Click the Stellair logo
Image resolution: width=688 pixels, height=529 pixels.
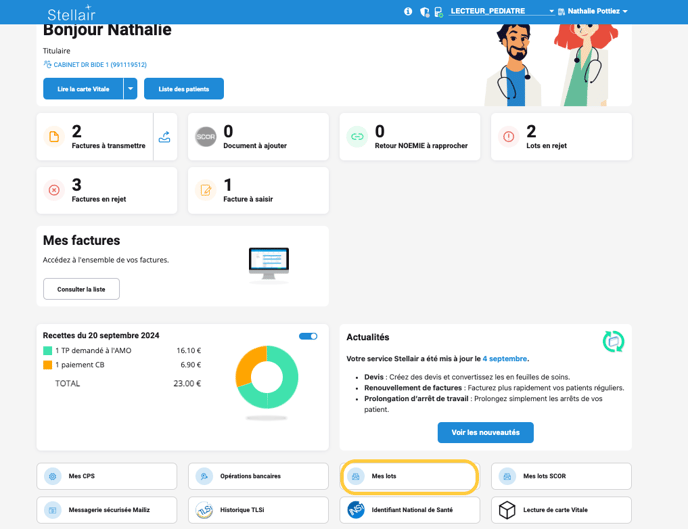coord(71,13)
